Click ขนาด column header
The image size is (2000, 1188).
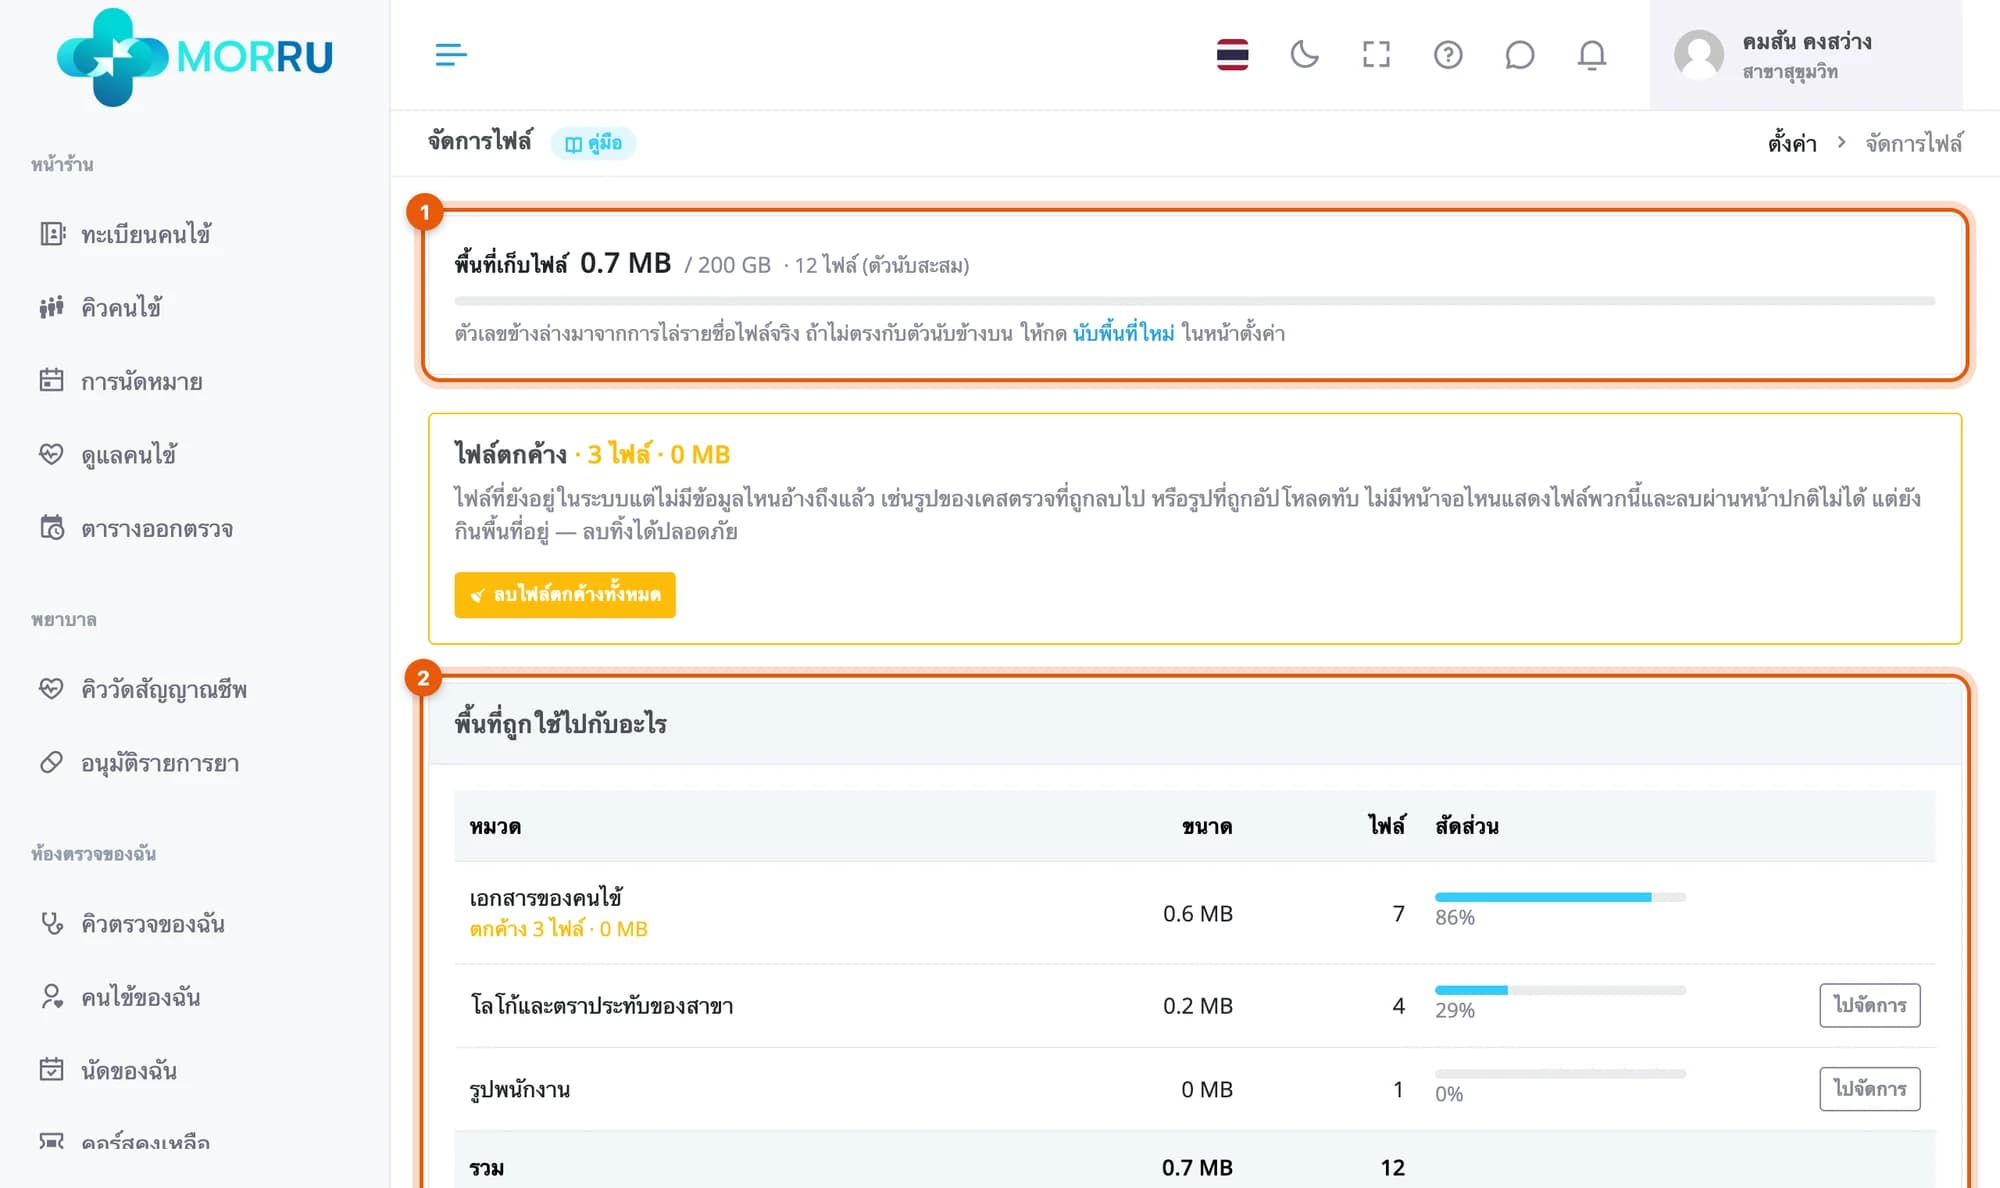[1207, 826]
